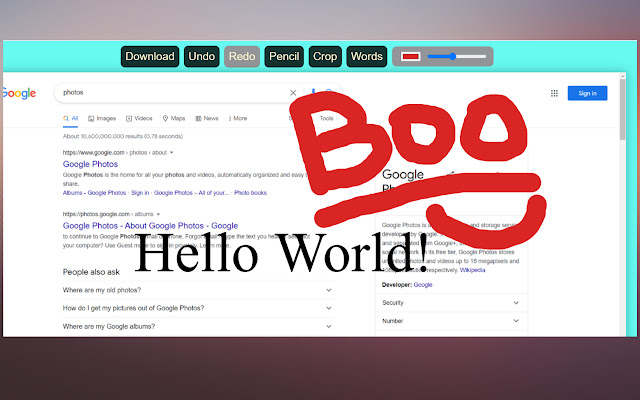Activate the Crop tool
This screenshot has width=640, height=400.
[325, 56]
